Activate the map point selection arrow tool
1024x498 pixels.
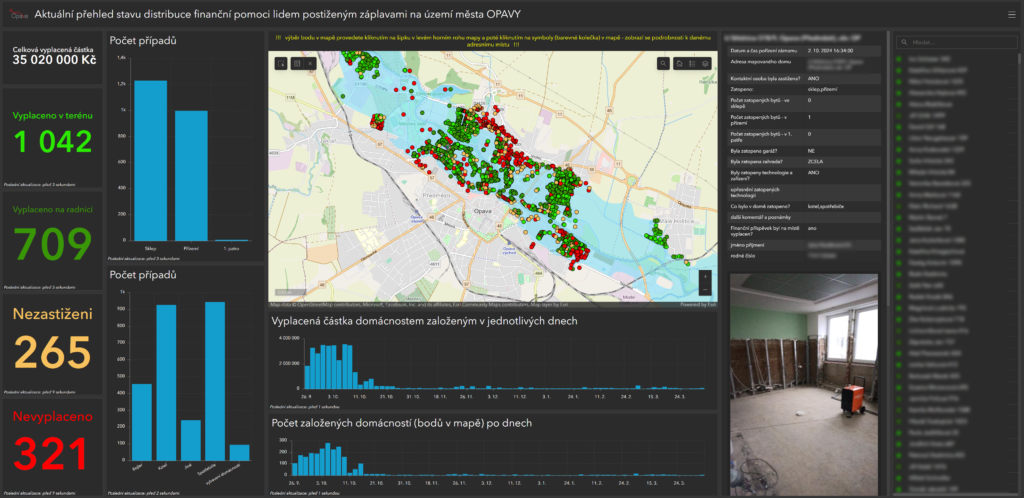tap(282, 63)
